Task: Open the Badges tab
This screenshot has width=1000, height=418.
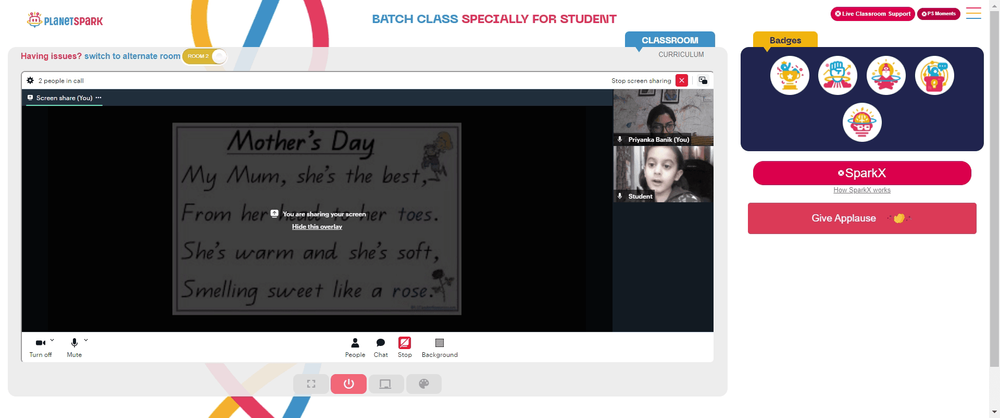Action: pos(785,40)
